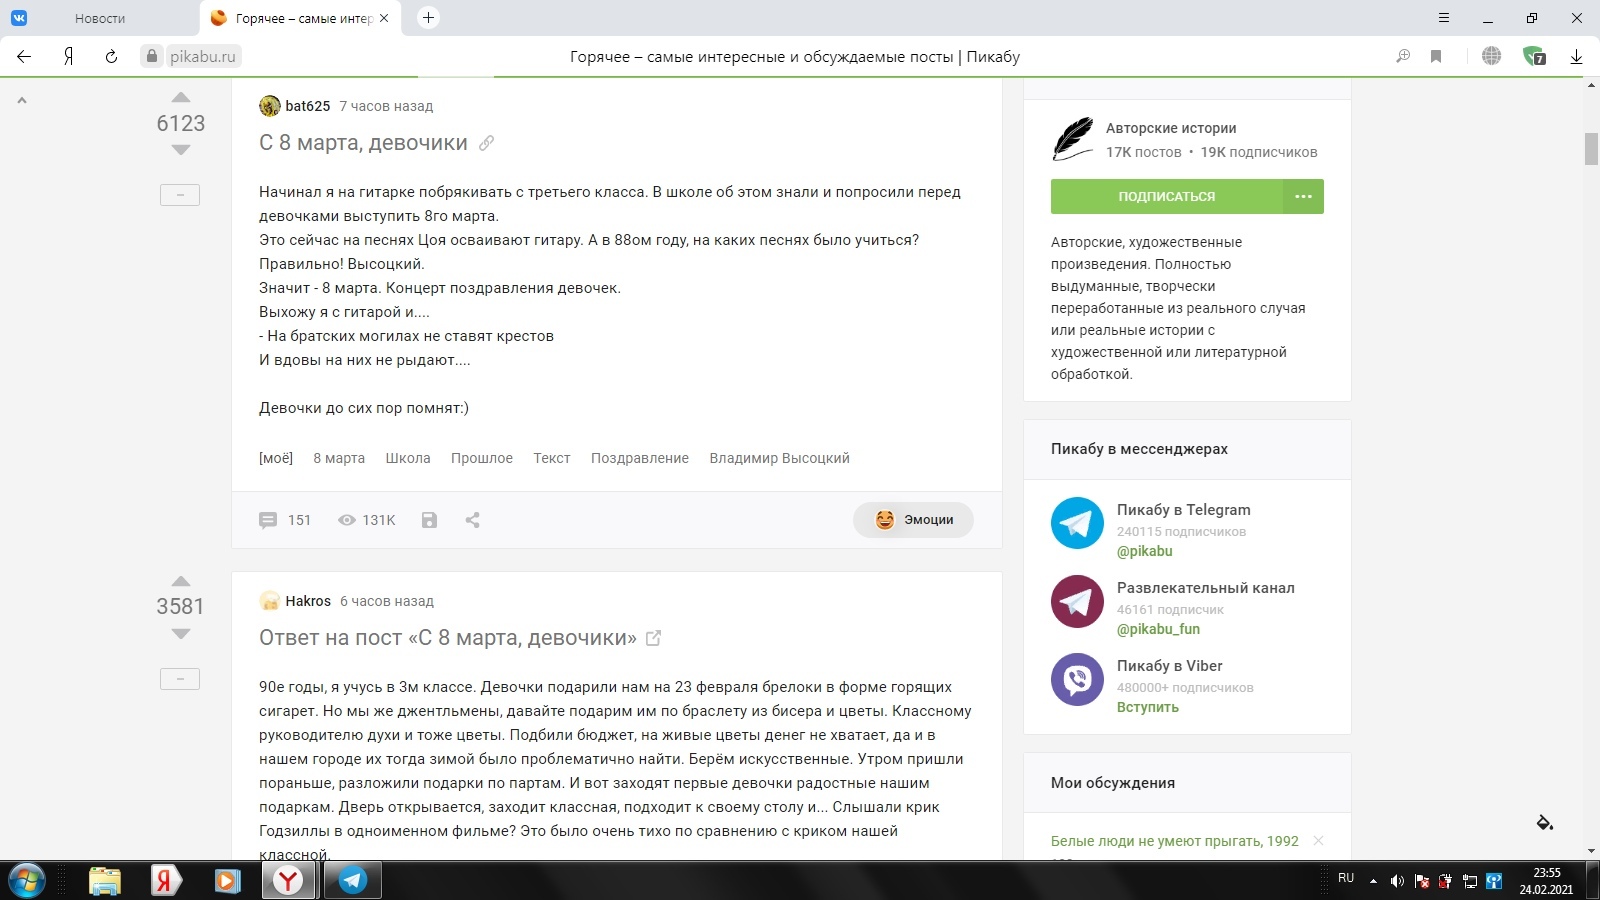The width and height of the screenshot is (1600, 900).
Task: Open the @pikabu_fun channel link
Action: pos(1158,629)
